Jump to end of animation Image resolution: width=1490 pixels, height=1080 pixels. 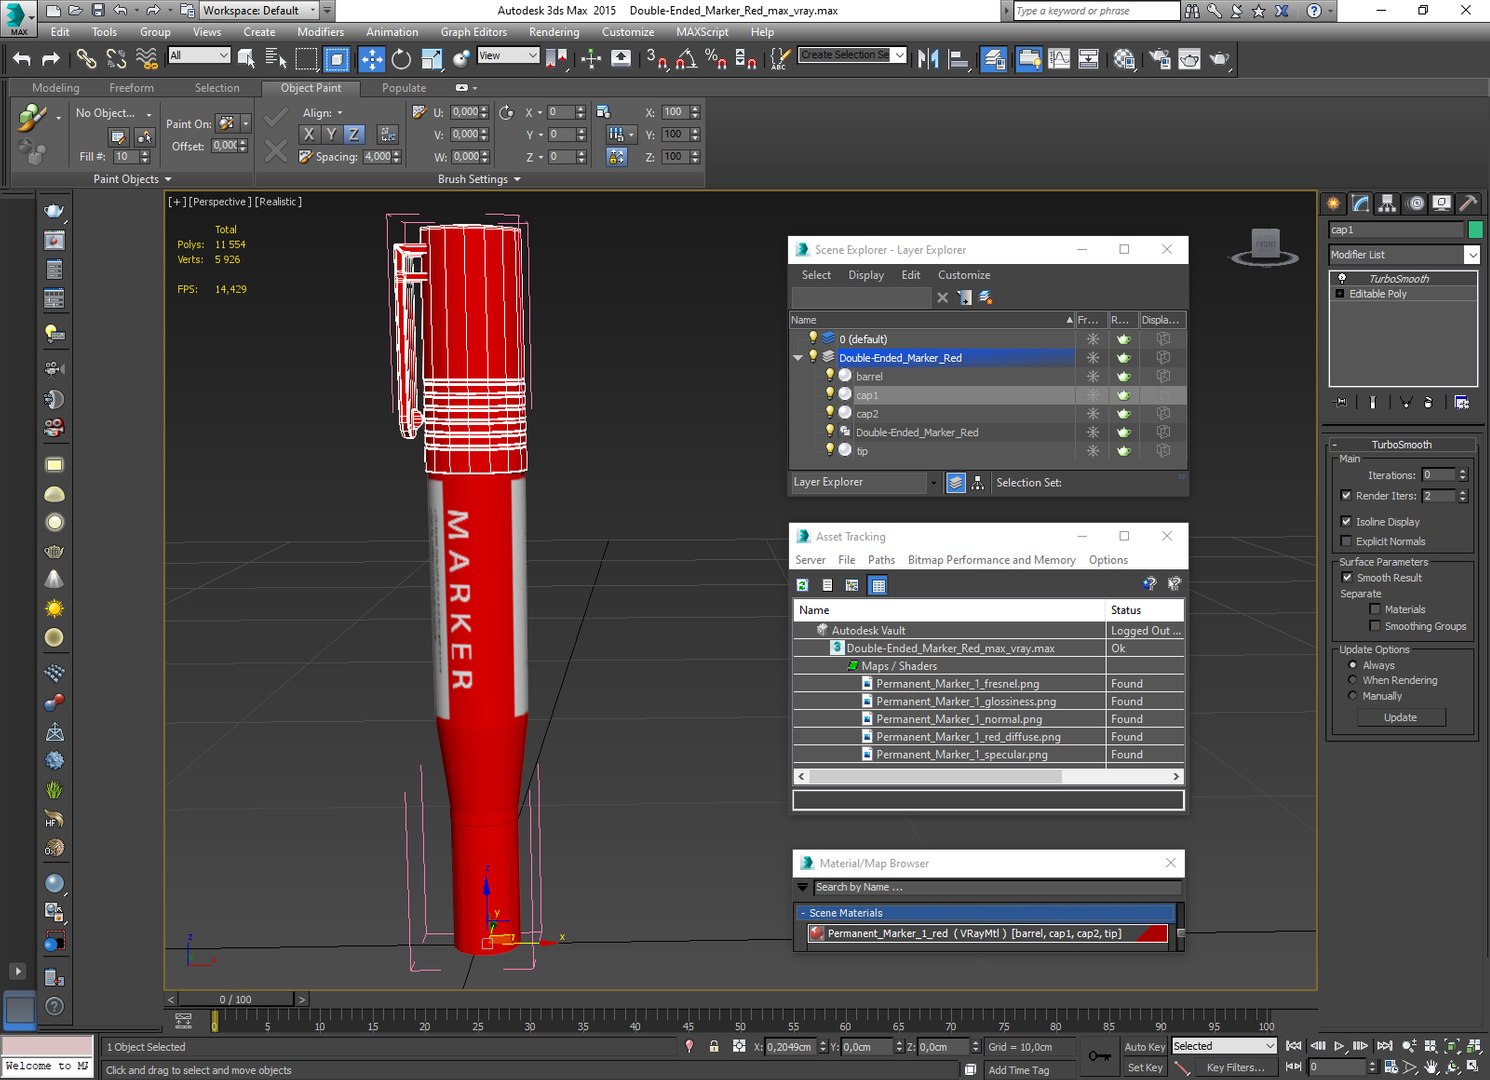(1385, 1046)
